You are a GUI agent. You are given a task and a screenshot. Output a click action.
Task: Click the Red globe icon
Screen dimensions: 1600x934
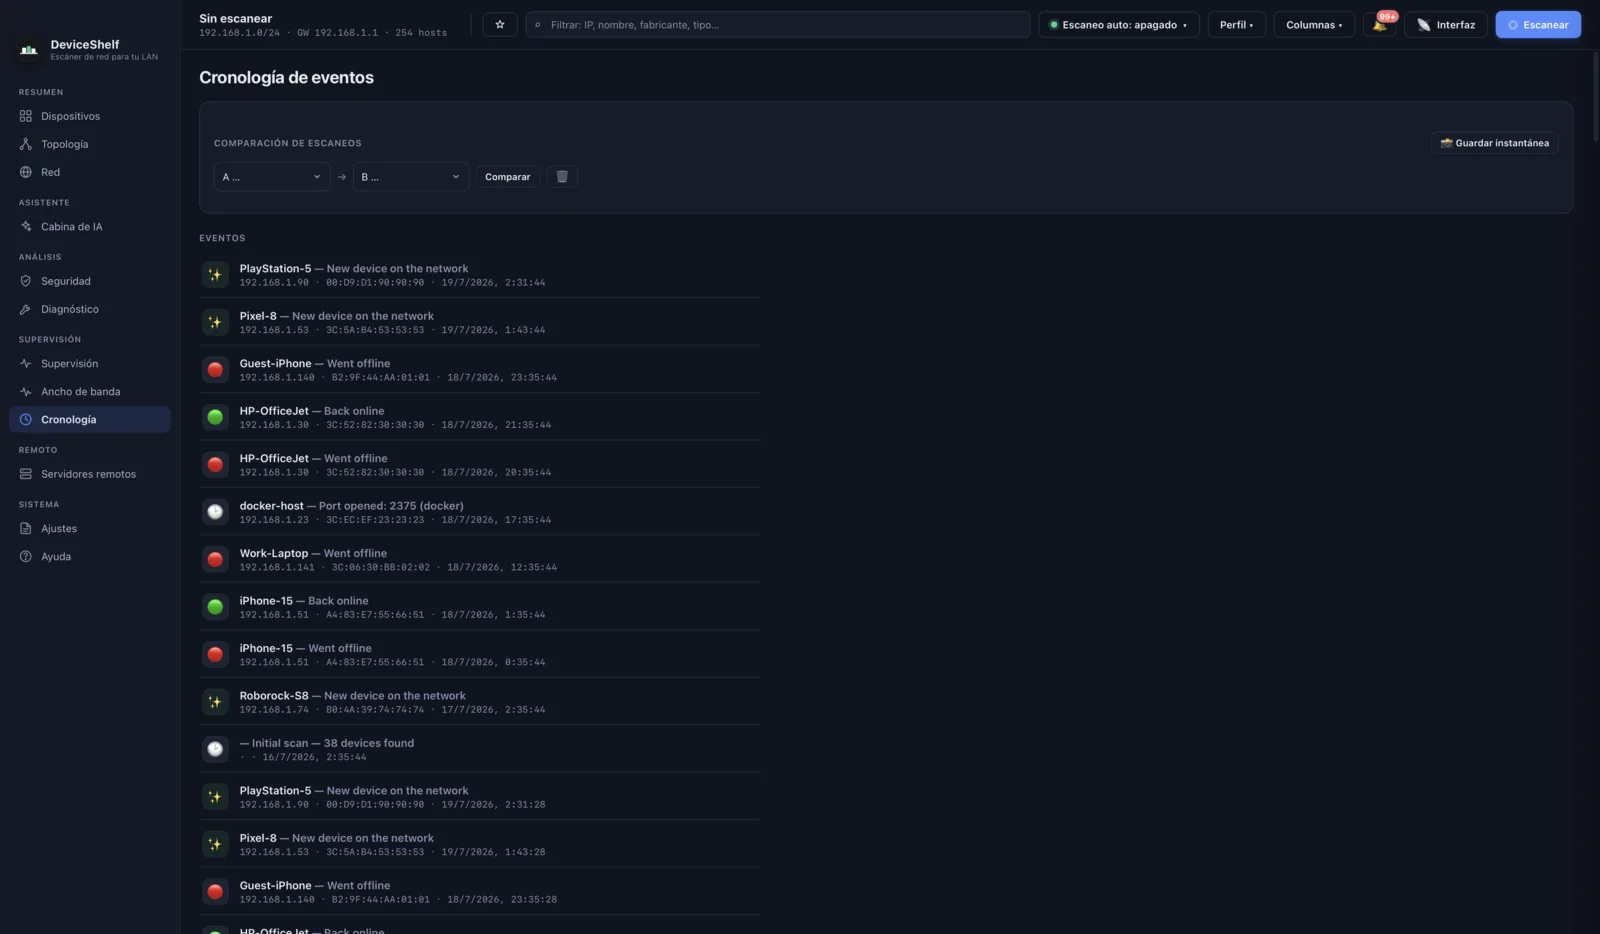26,172
